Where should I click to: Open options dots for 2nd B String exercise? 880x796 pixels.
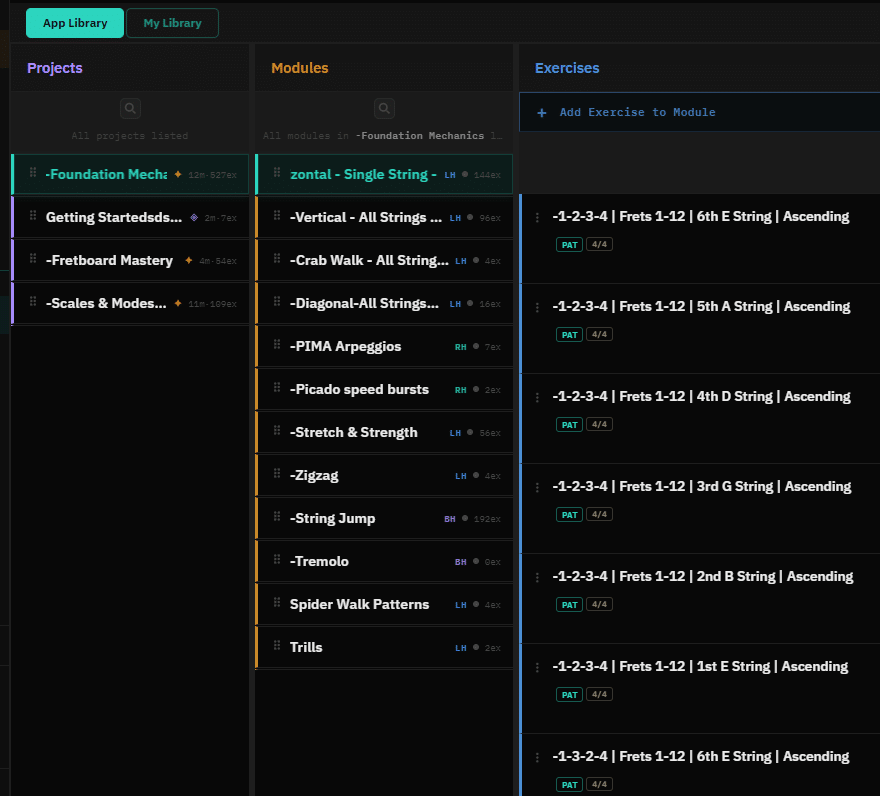(537, 577)
